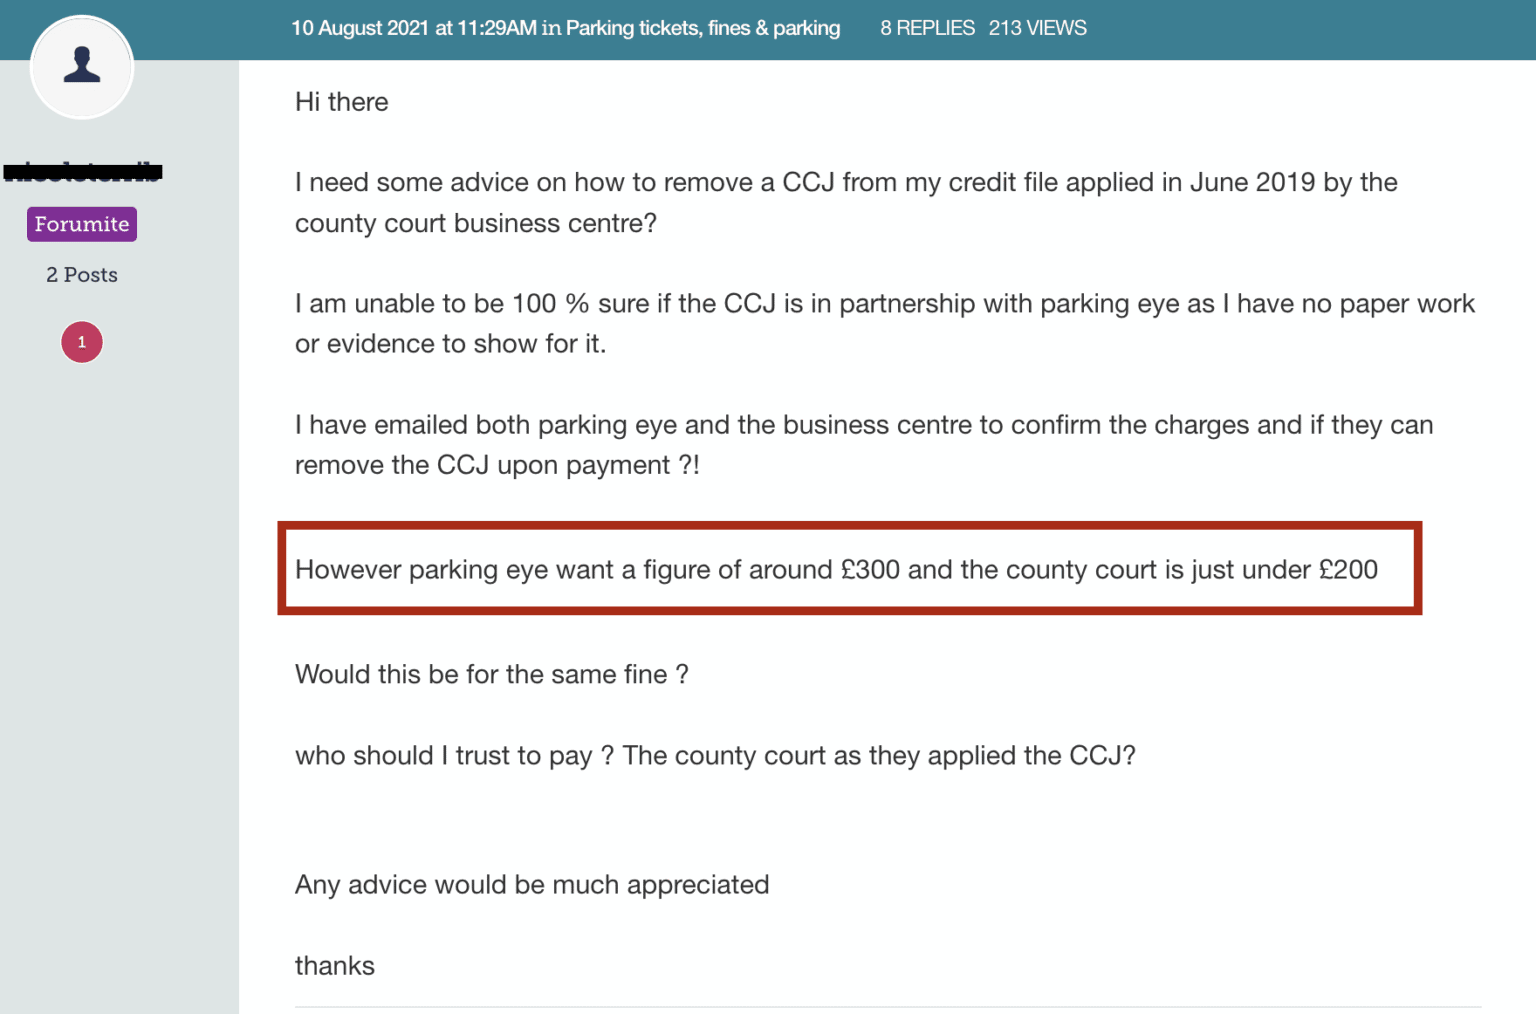Open Parking tickets, fines & parking category
This screenshot has width=1536, height=1014.
coord(702,28)
